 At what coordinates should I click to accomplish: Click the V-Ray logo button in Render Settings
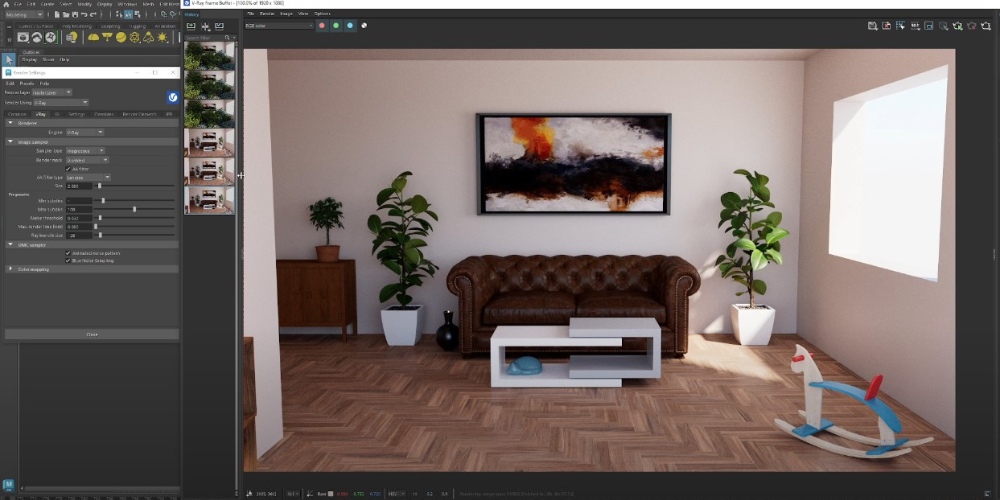pyautogui.click(x=172, y=97)
